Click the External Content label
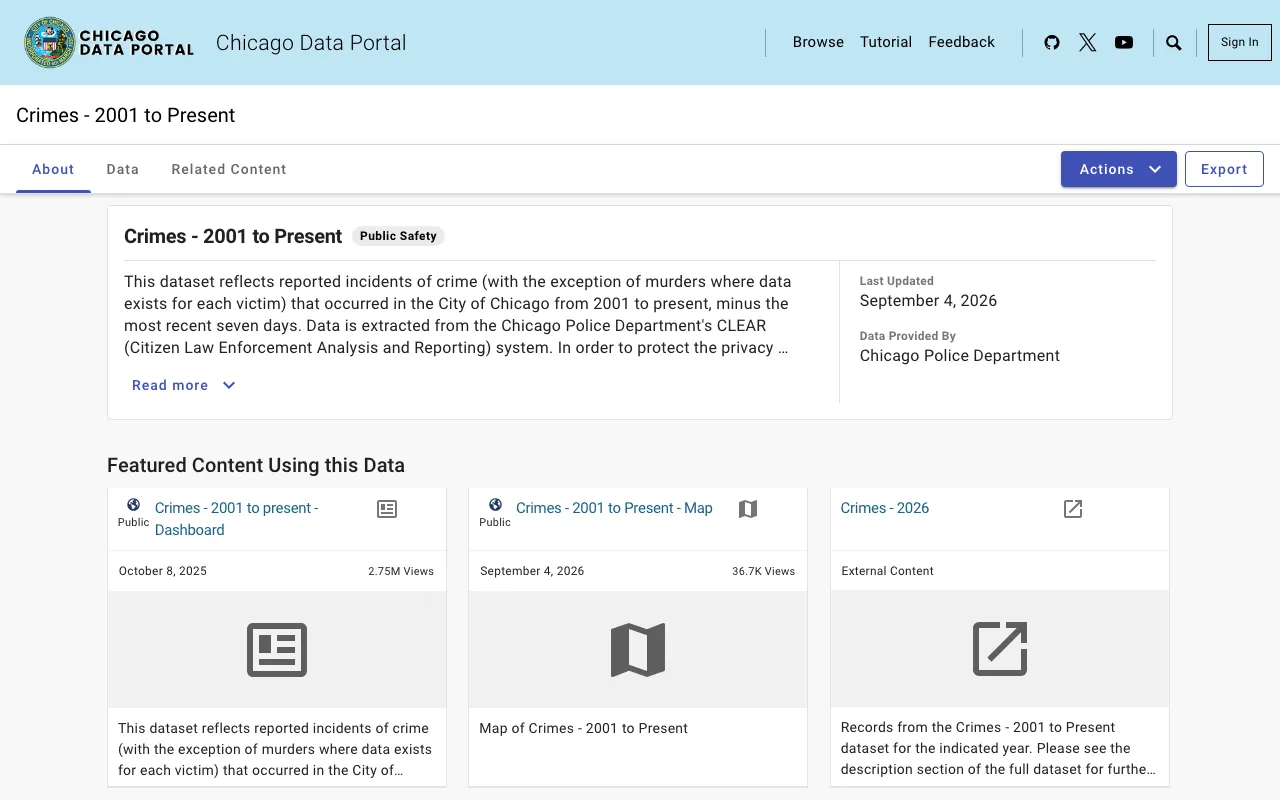 pyautogui.click(x=888, y=571)
